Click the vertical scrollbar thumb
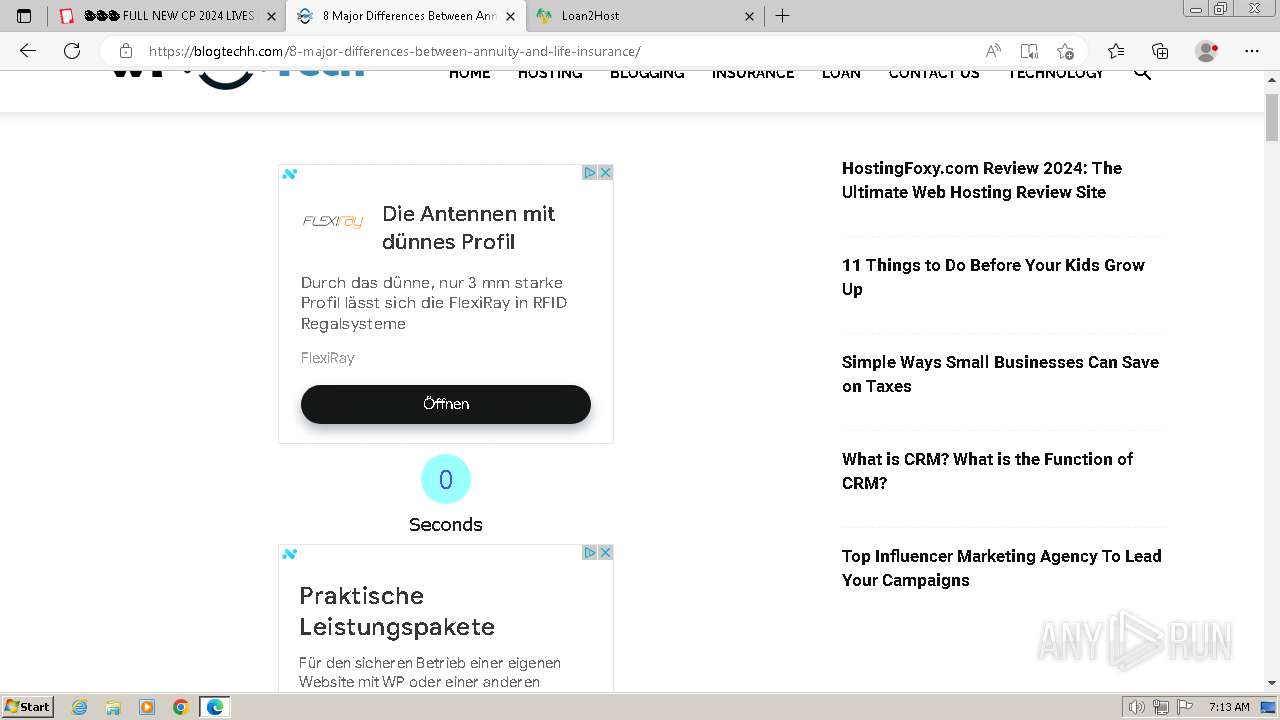Image resolution: width=1280 pixels, height=720 pixels. click(x=1272, y=118)
